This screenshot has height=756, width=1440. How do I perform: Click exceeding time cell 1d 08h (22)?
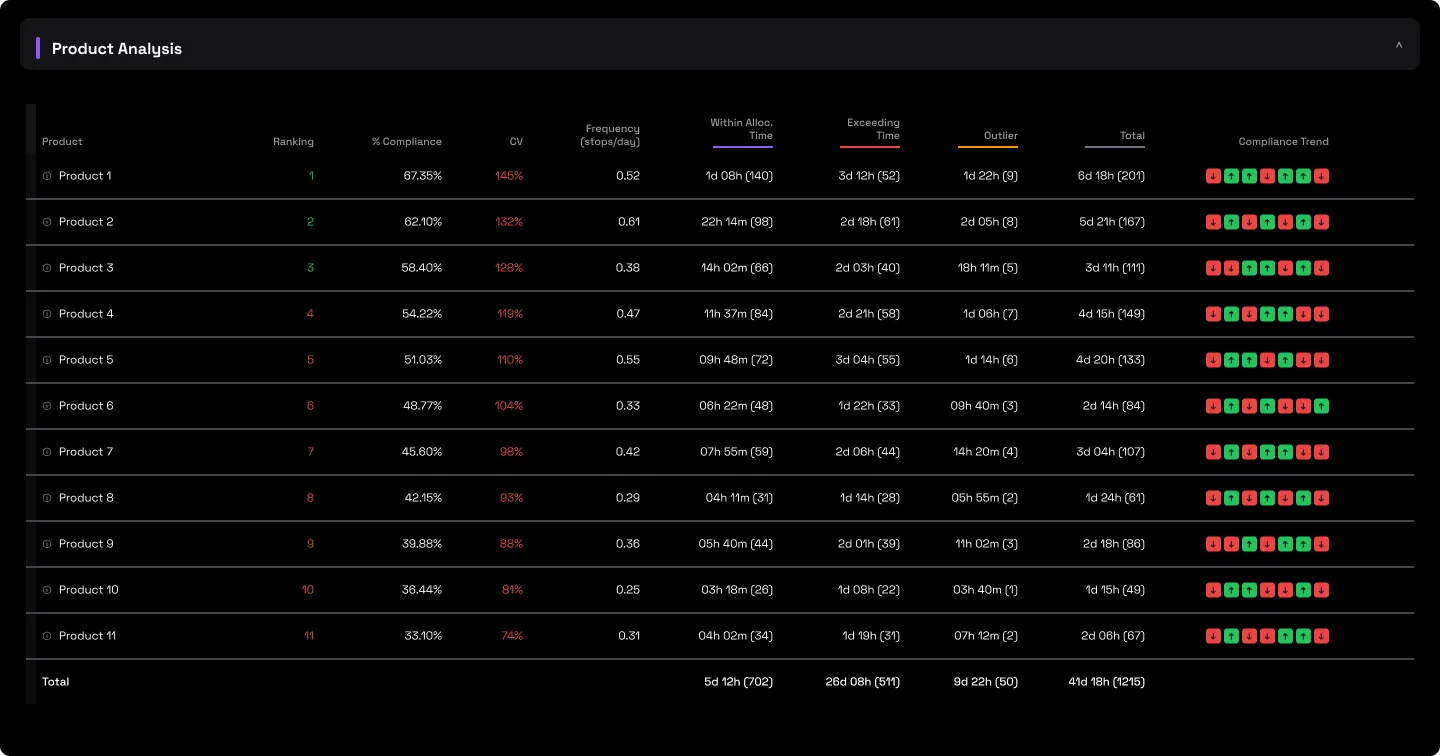[869, 590]
